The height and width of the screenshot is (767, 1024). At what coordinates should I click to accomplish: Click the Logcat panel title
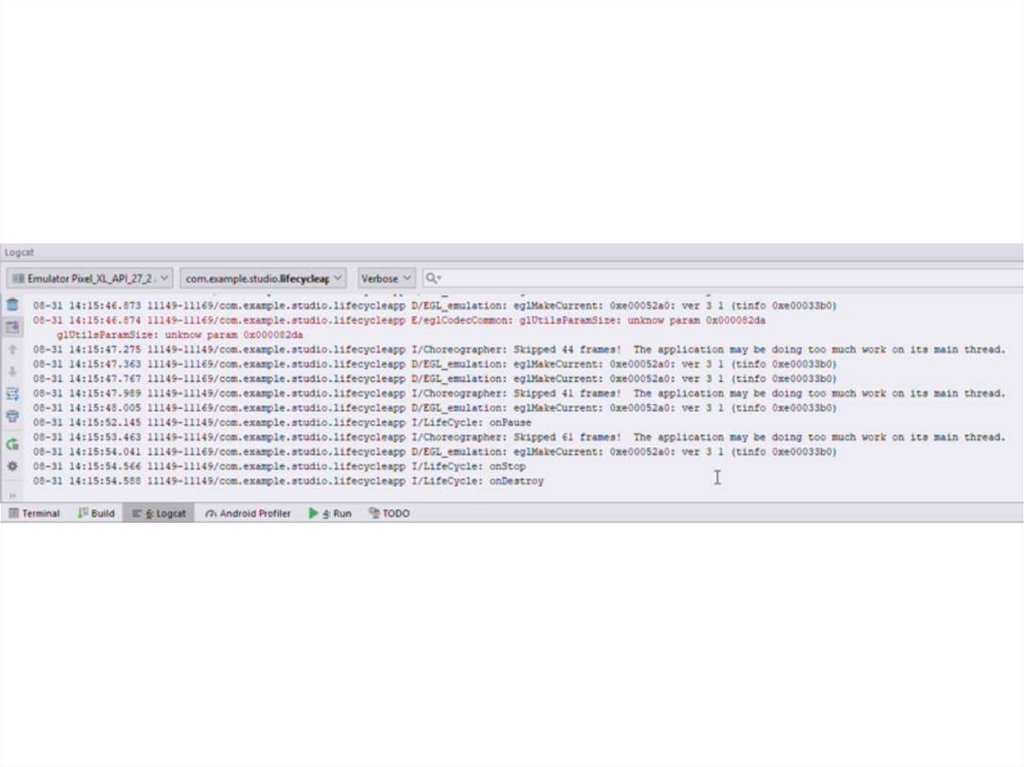point(19,252)
